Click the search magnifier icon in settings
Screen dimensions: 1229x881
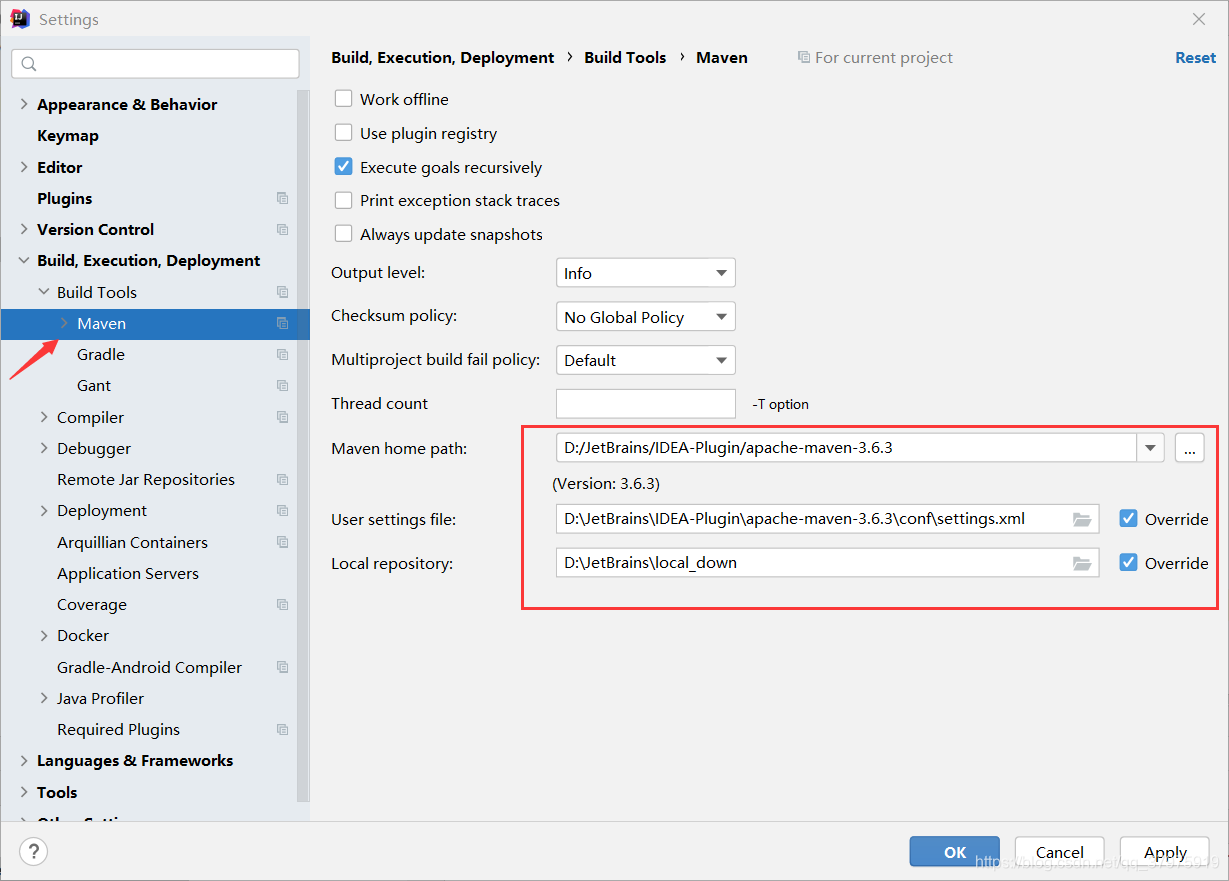29,64
